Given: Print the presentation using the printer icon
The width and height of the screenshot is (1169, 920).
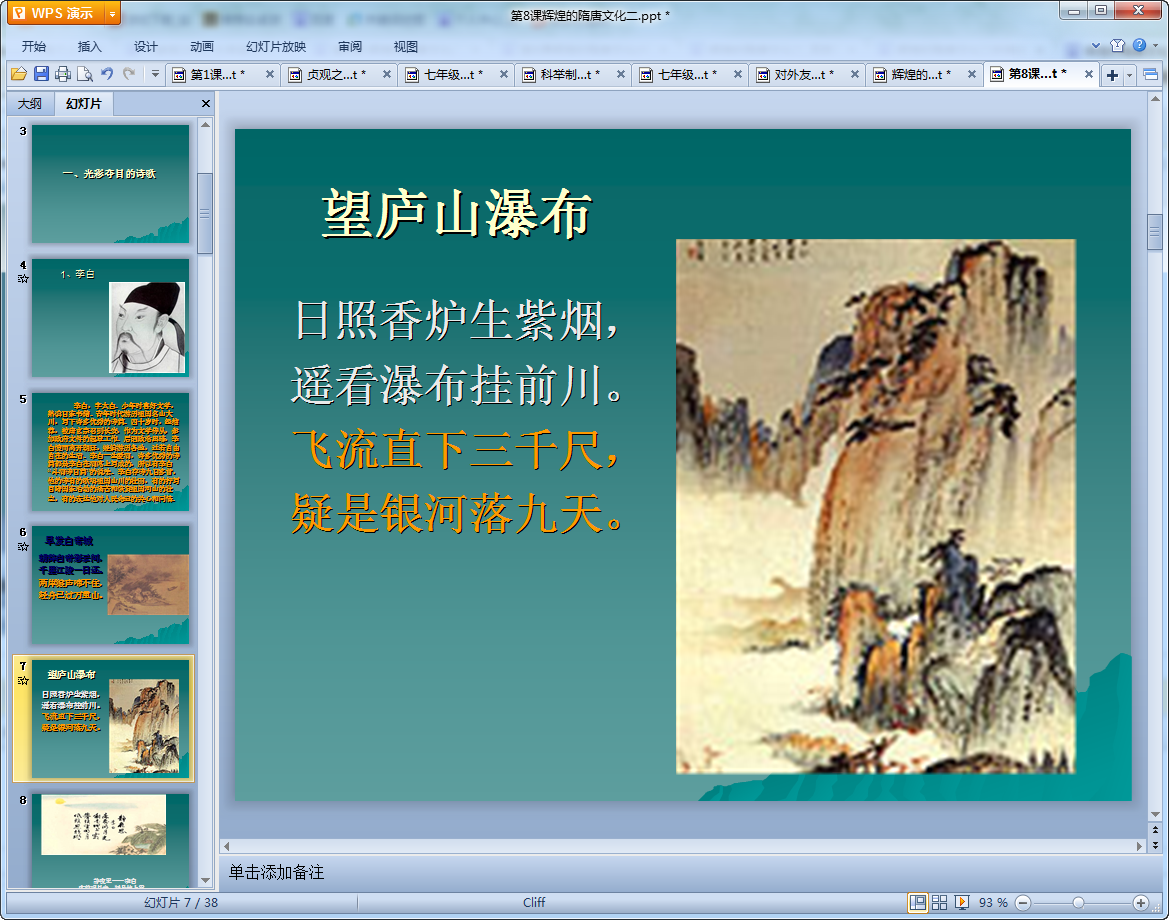Looking at the screenshot, I should click(63, 74).
